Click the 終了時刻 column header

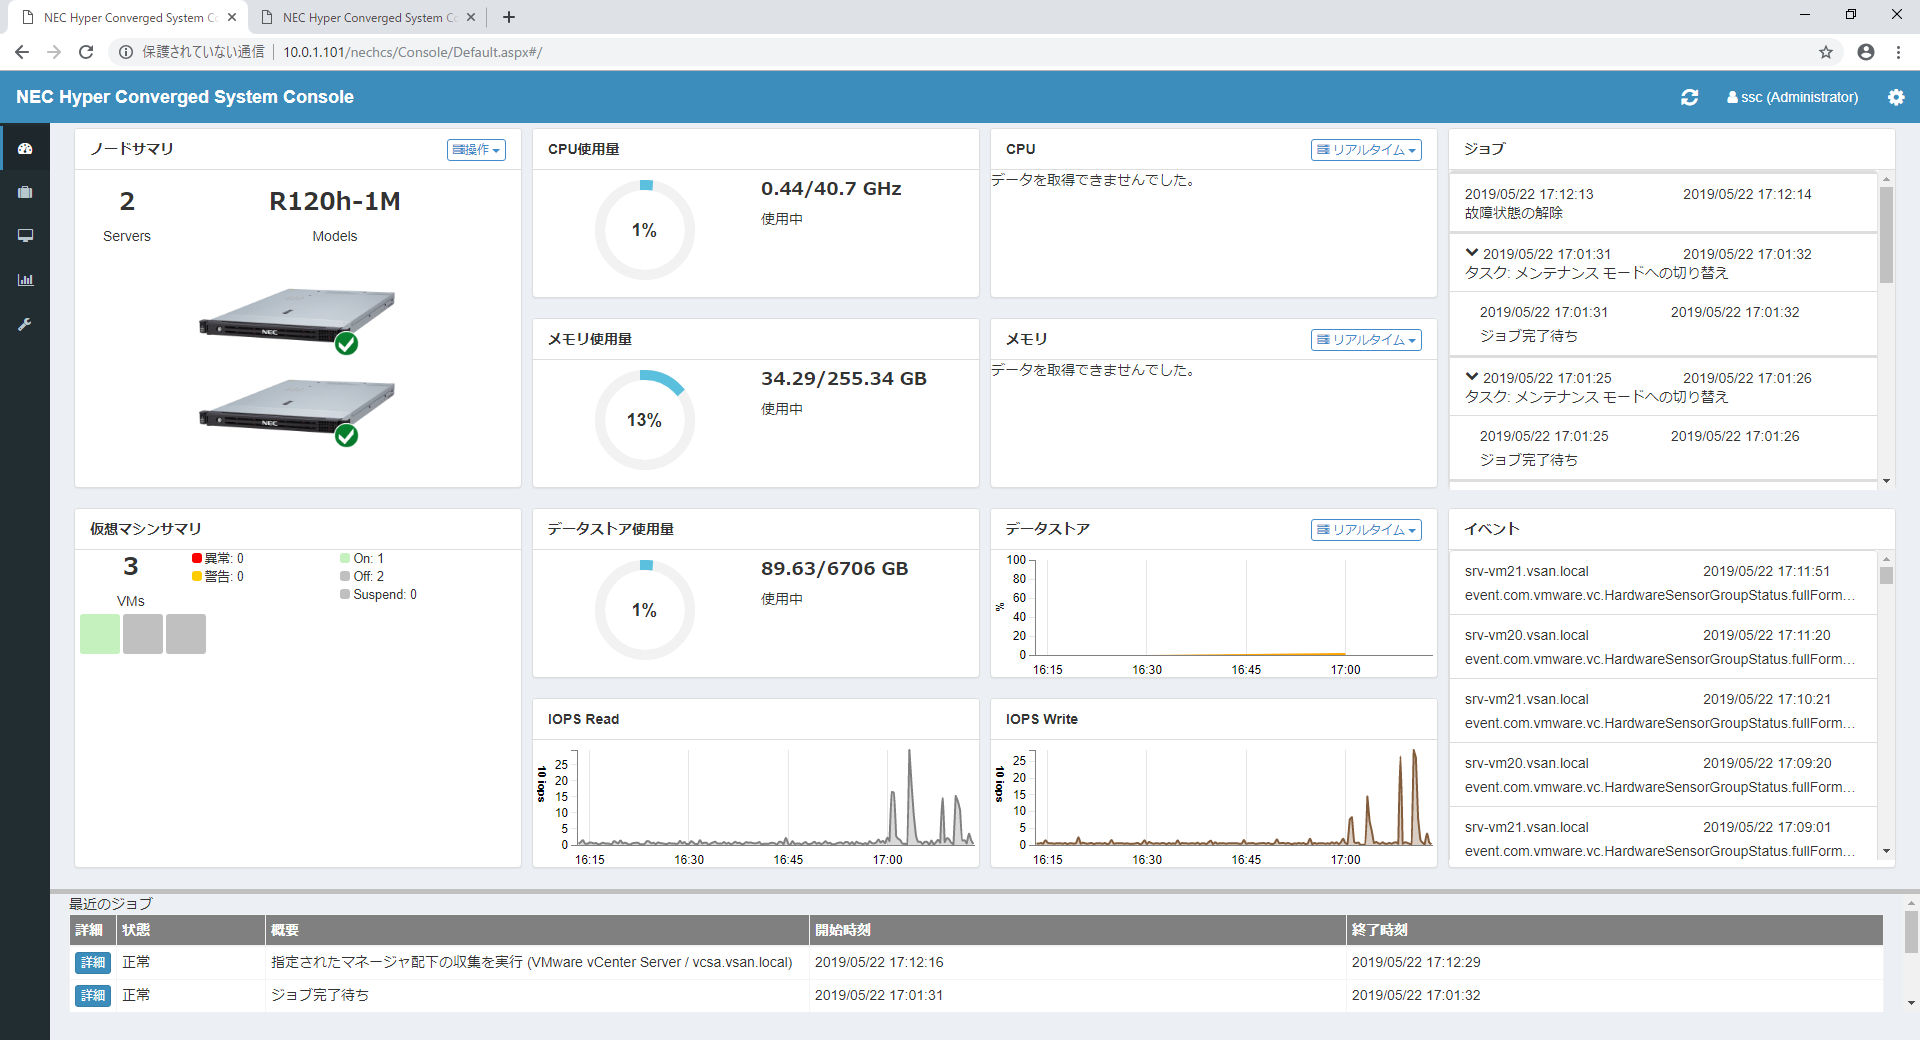[1614, 930]
